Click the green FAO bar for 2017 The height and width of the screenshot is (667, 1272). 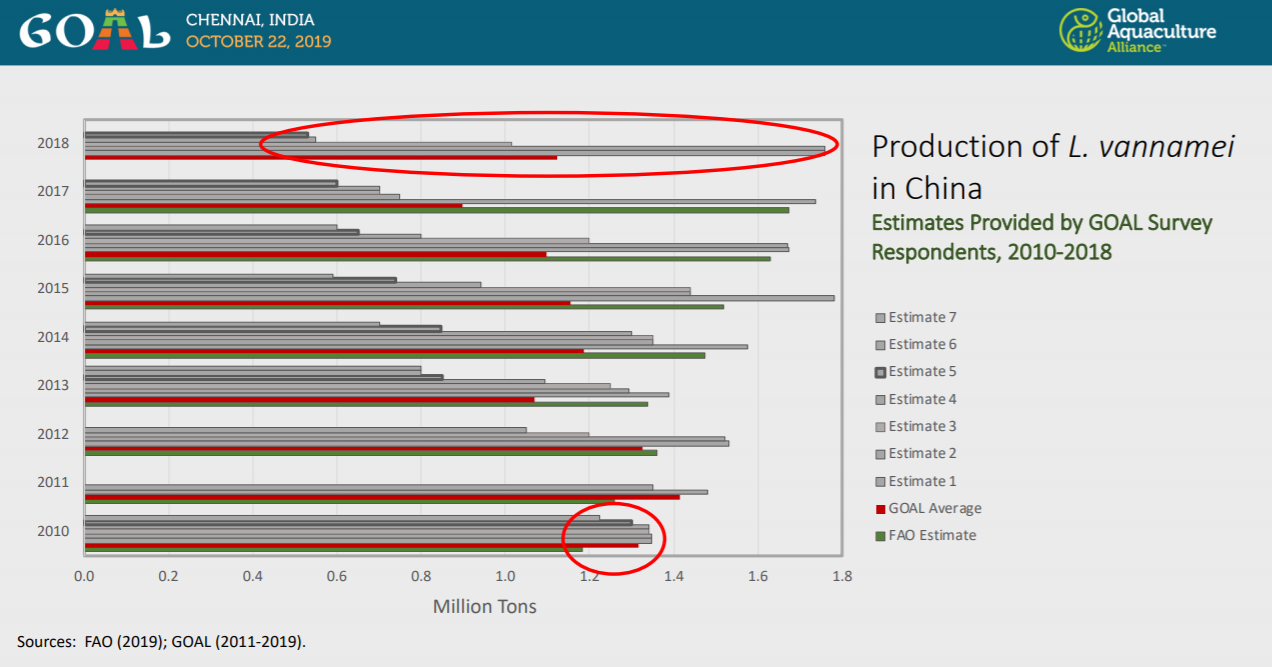(436, 210)
